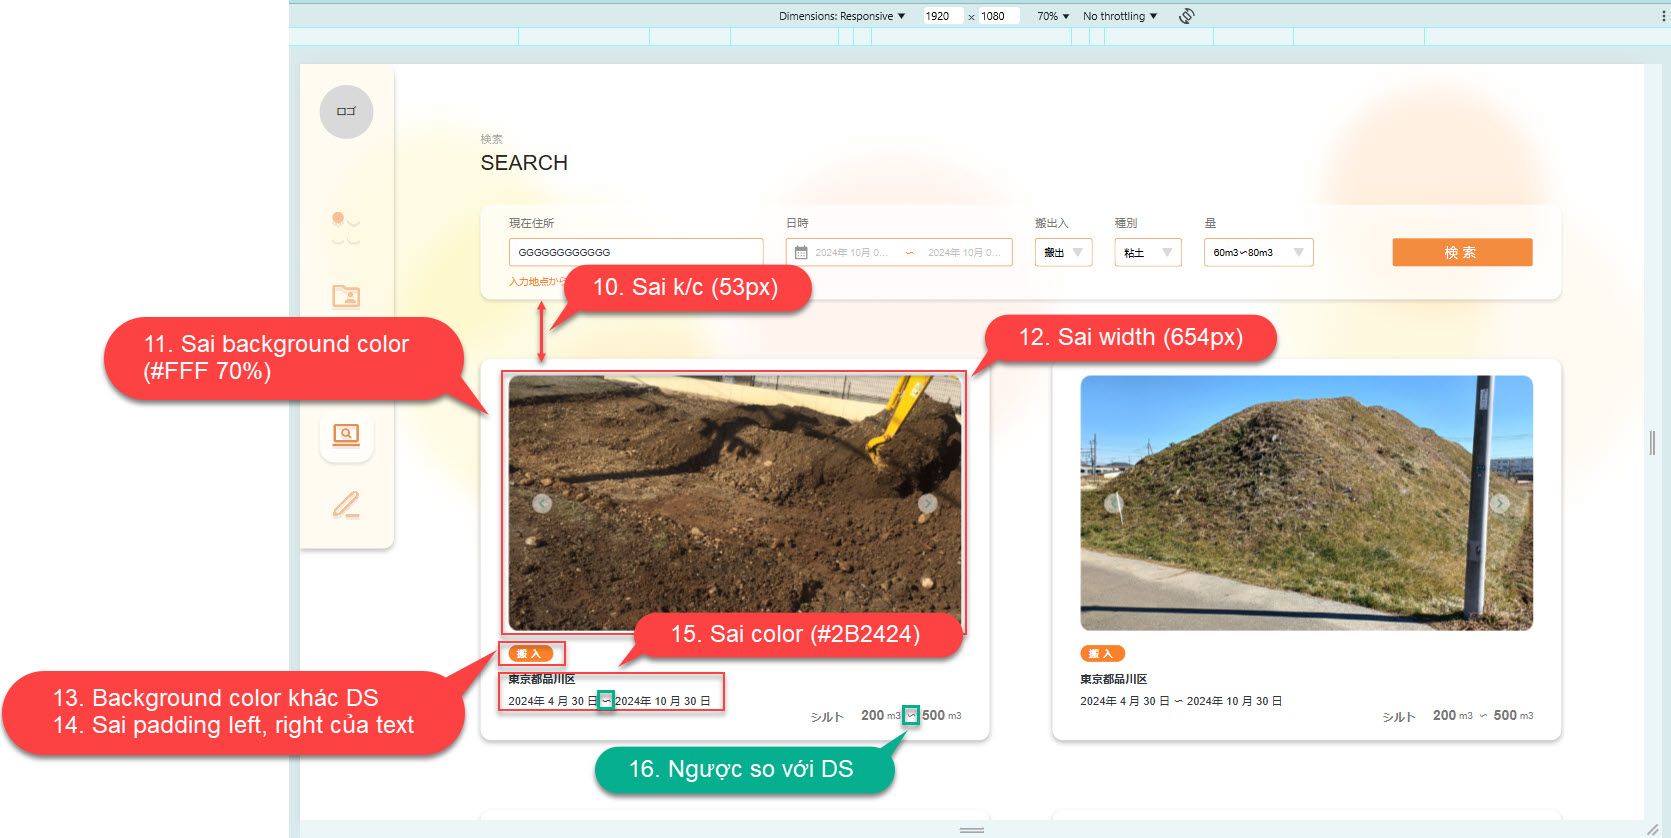The image size is (1671, 838).
Task: Go to next image on first card
Action: point(927,504)
